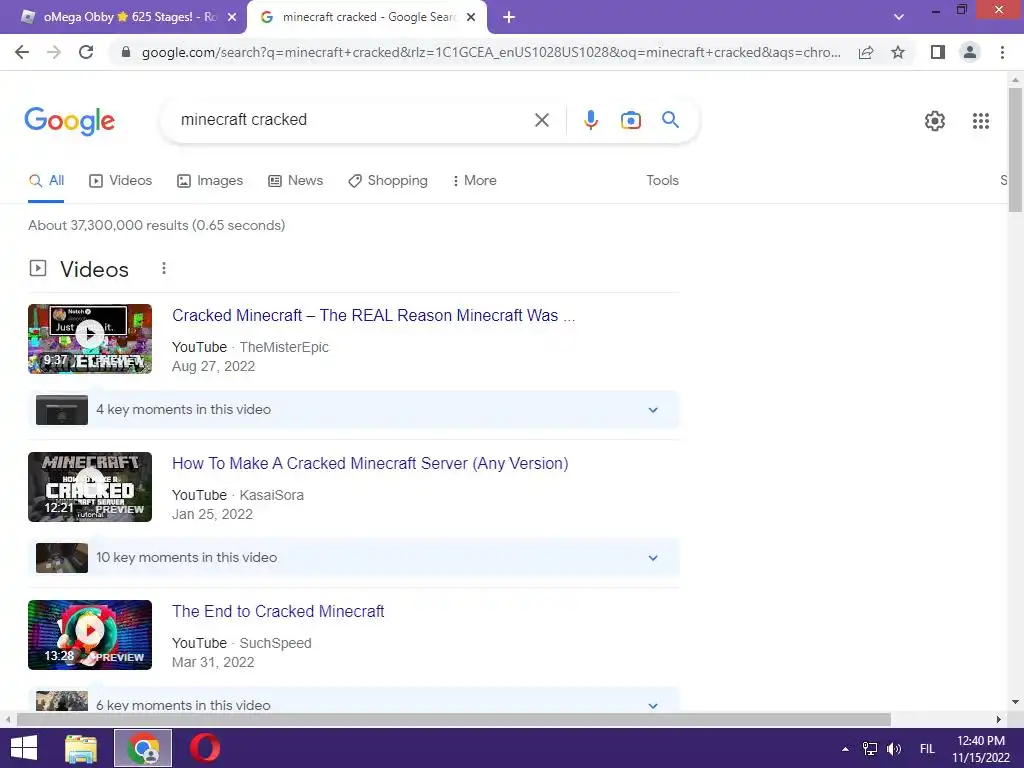The height and width of the screenshot is (768, 1024).
Task: Open The End to Cracked Minecraft link
Action: click(x=278, y=612)
